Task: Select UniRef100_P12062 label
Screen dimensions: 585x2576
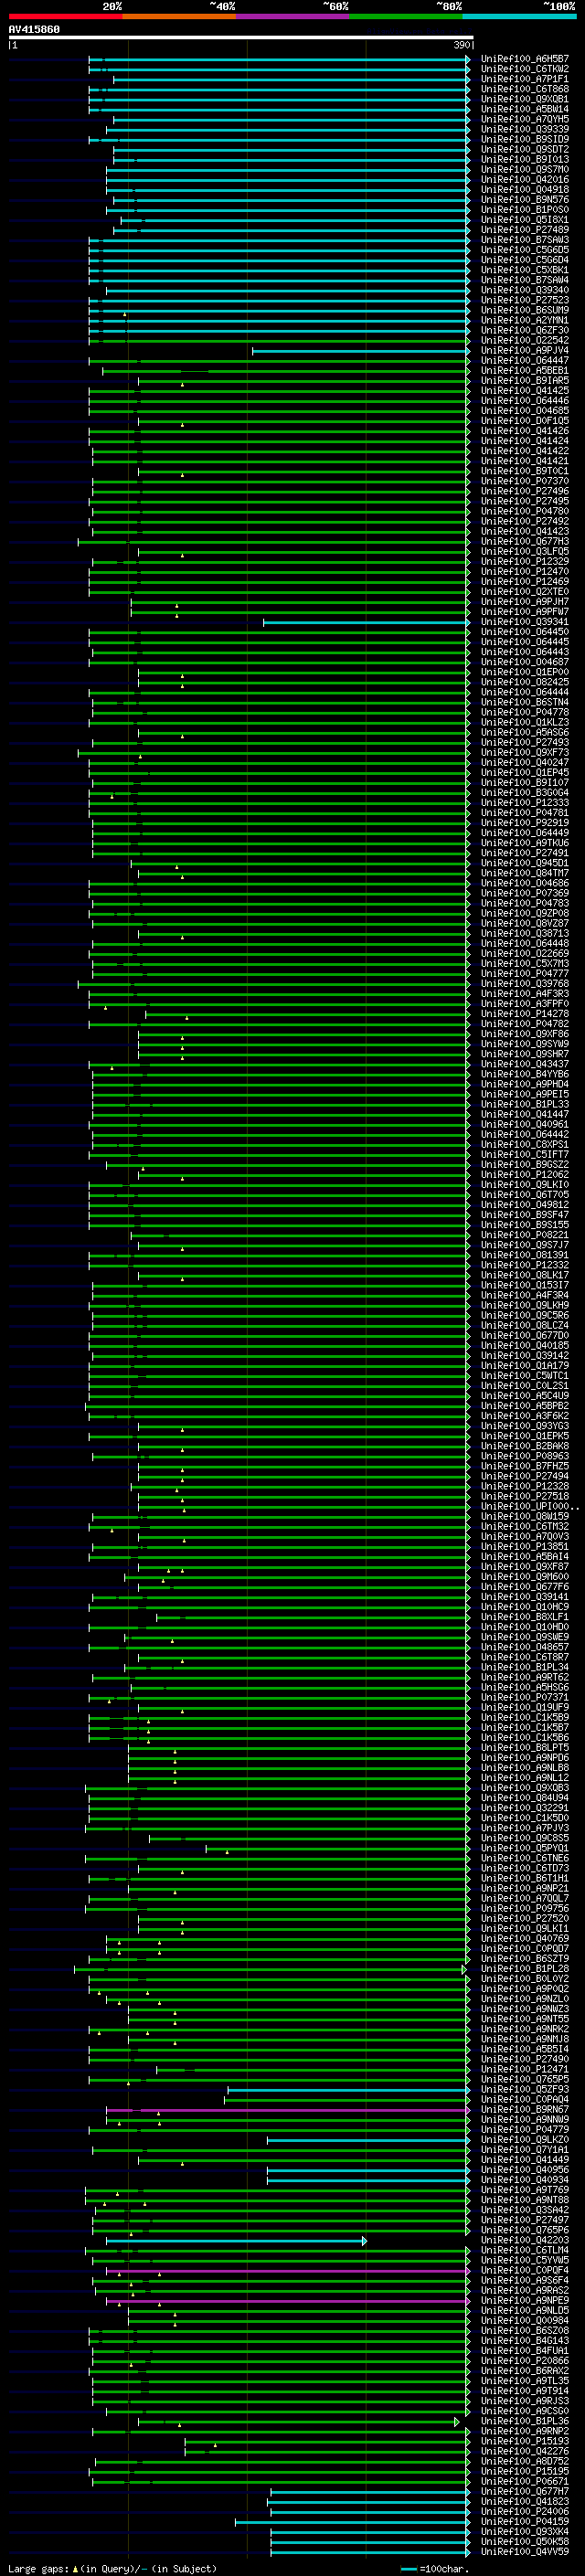Action: [x=525, y=1174]
